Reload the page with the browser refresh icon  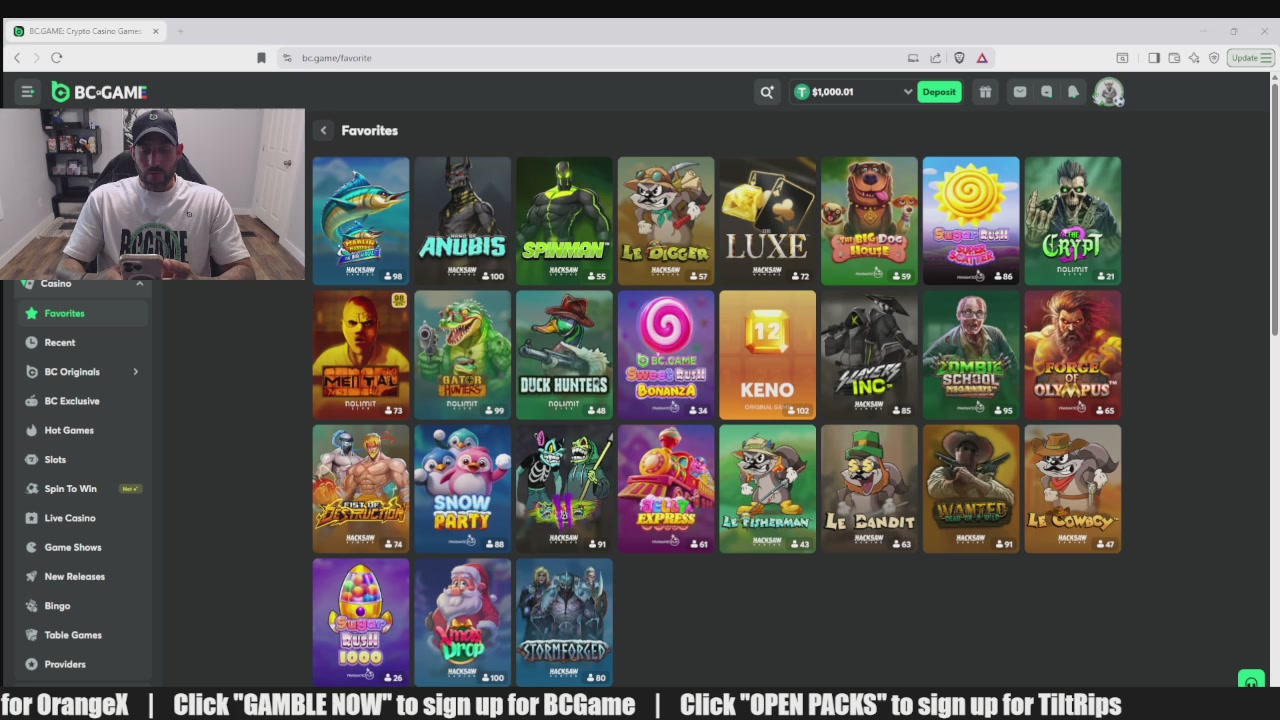tap(57, 58)
